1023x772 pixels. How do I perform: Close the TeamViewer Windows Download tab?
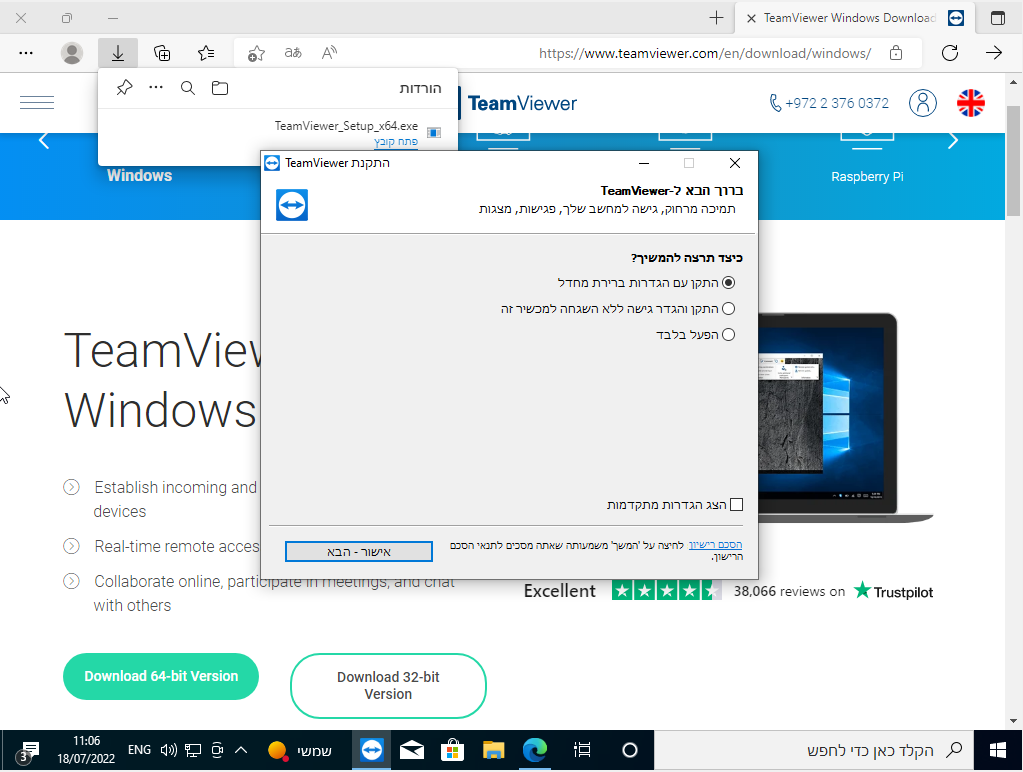(x=751, y=18)
